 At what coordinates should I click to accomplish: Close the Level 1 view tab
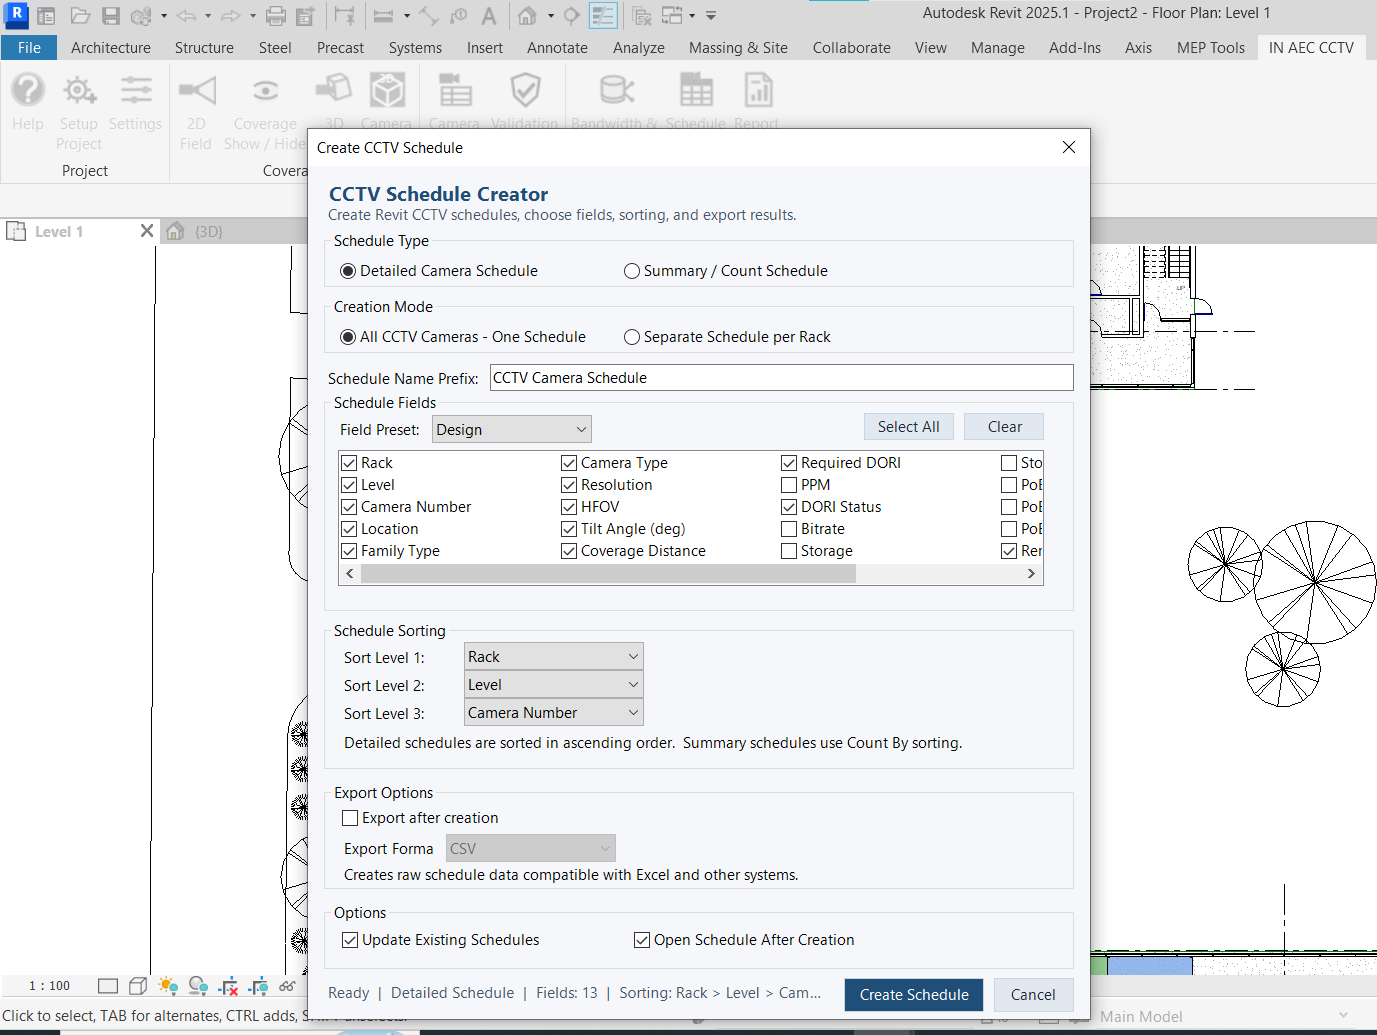point(147,231)
